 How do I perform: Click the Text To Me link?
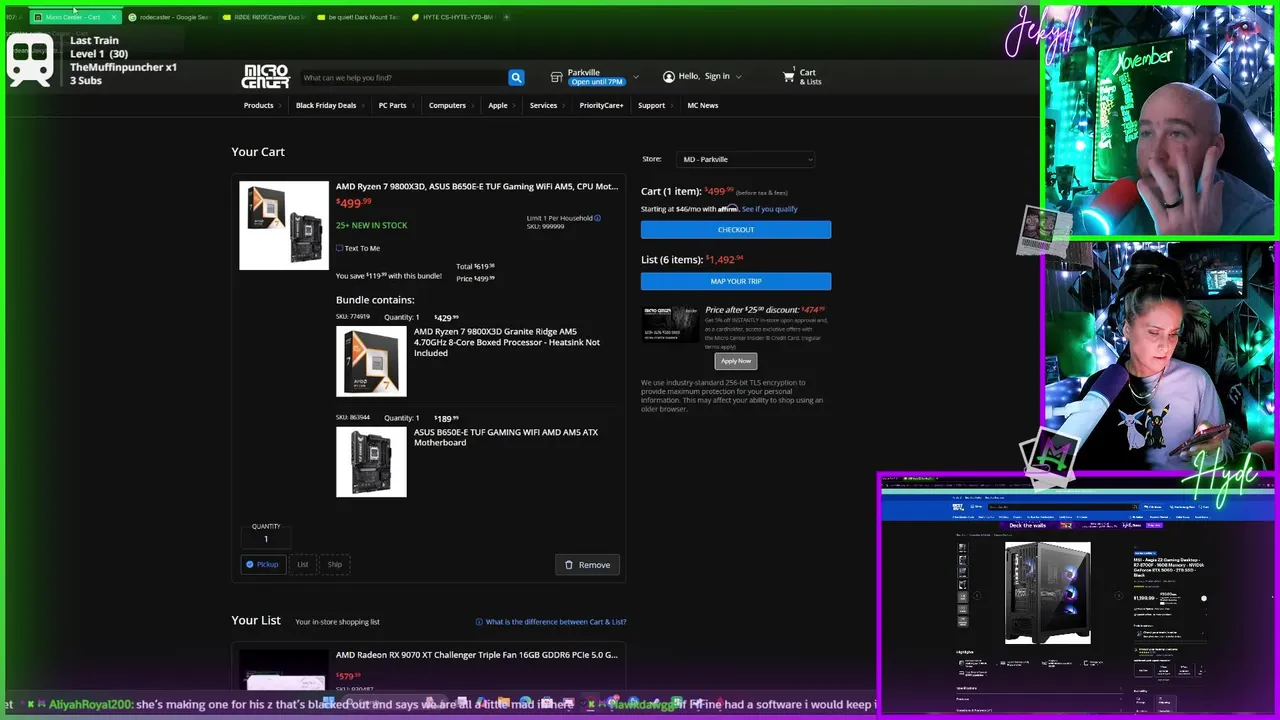tap(362, 248)
